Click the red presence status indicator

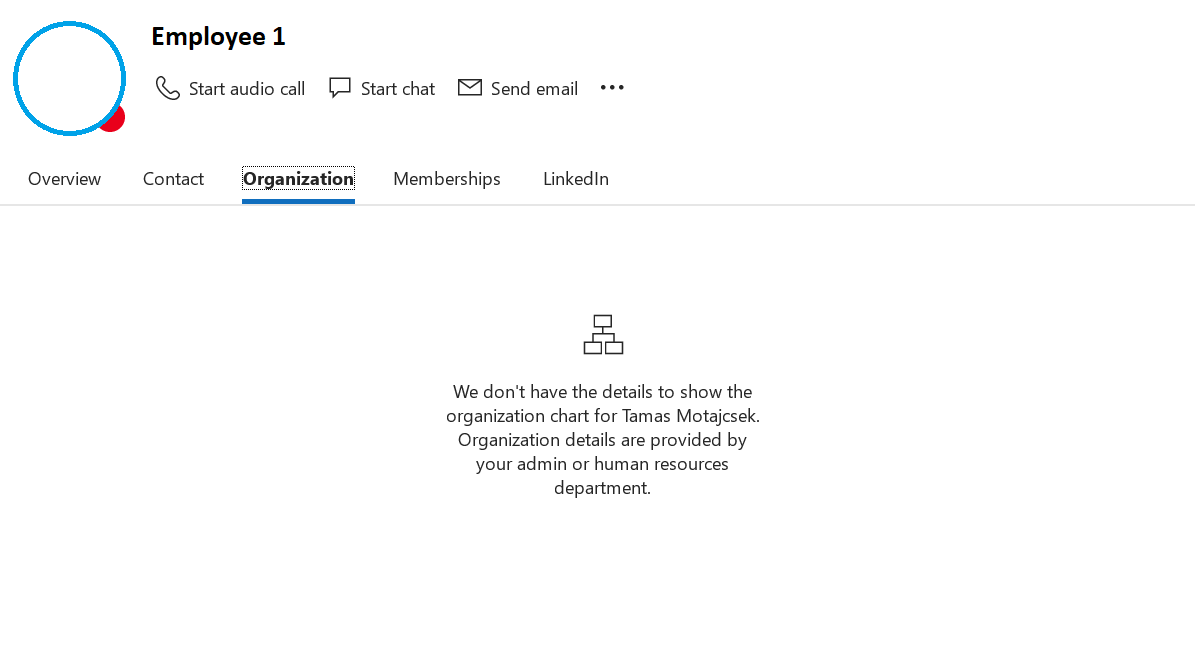click(114, 120)
